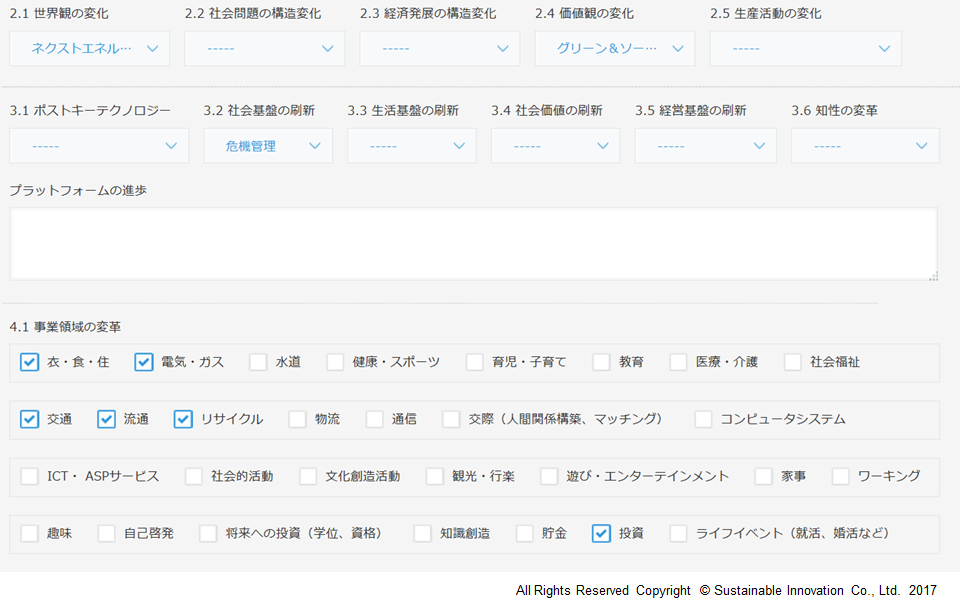Image resolution: width=960 pixels, height=606 pixels.
Task: Open the 2.1 世界観の変化 dropdown
Action: pyautogui.click(x=89, y=48)
